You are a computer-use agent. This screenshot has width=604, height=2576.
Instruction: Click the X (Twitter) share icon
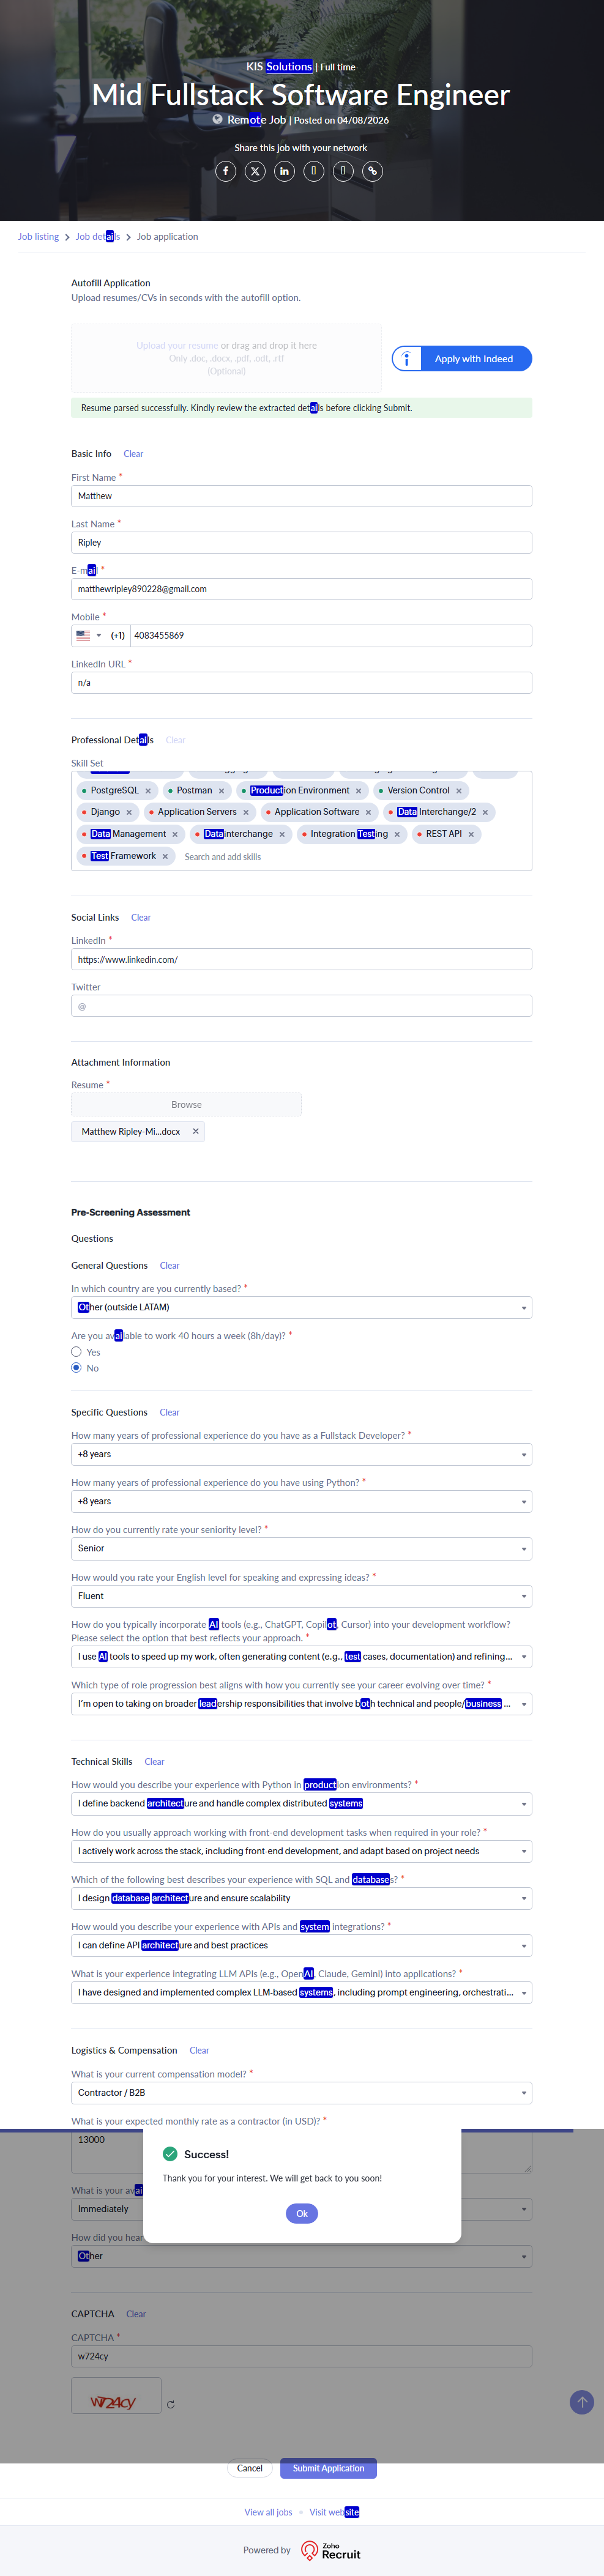(255, 171)
